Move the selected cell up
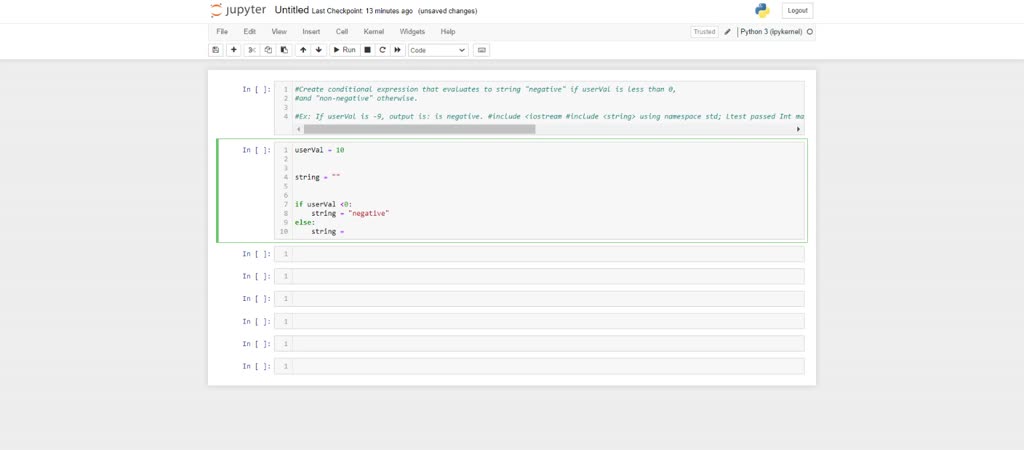 pos(303,50)
